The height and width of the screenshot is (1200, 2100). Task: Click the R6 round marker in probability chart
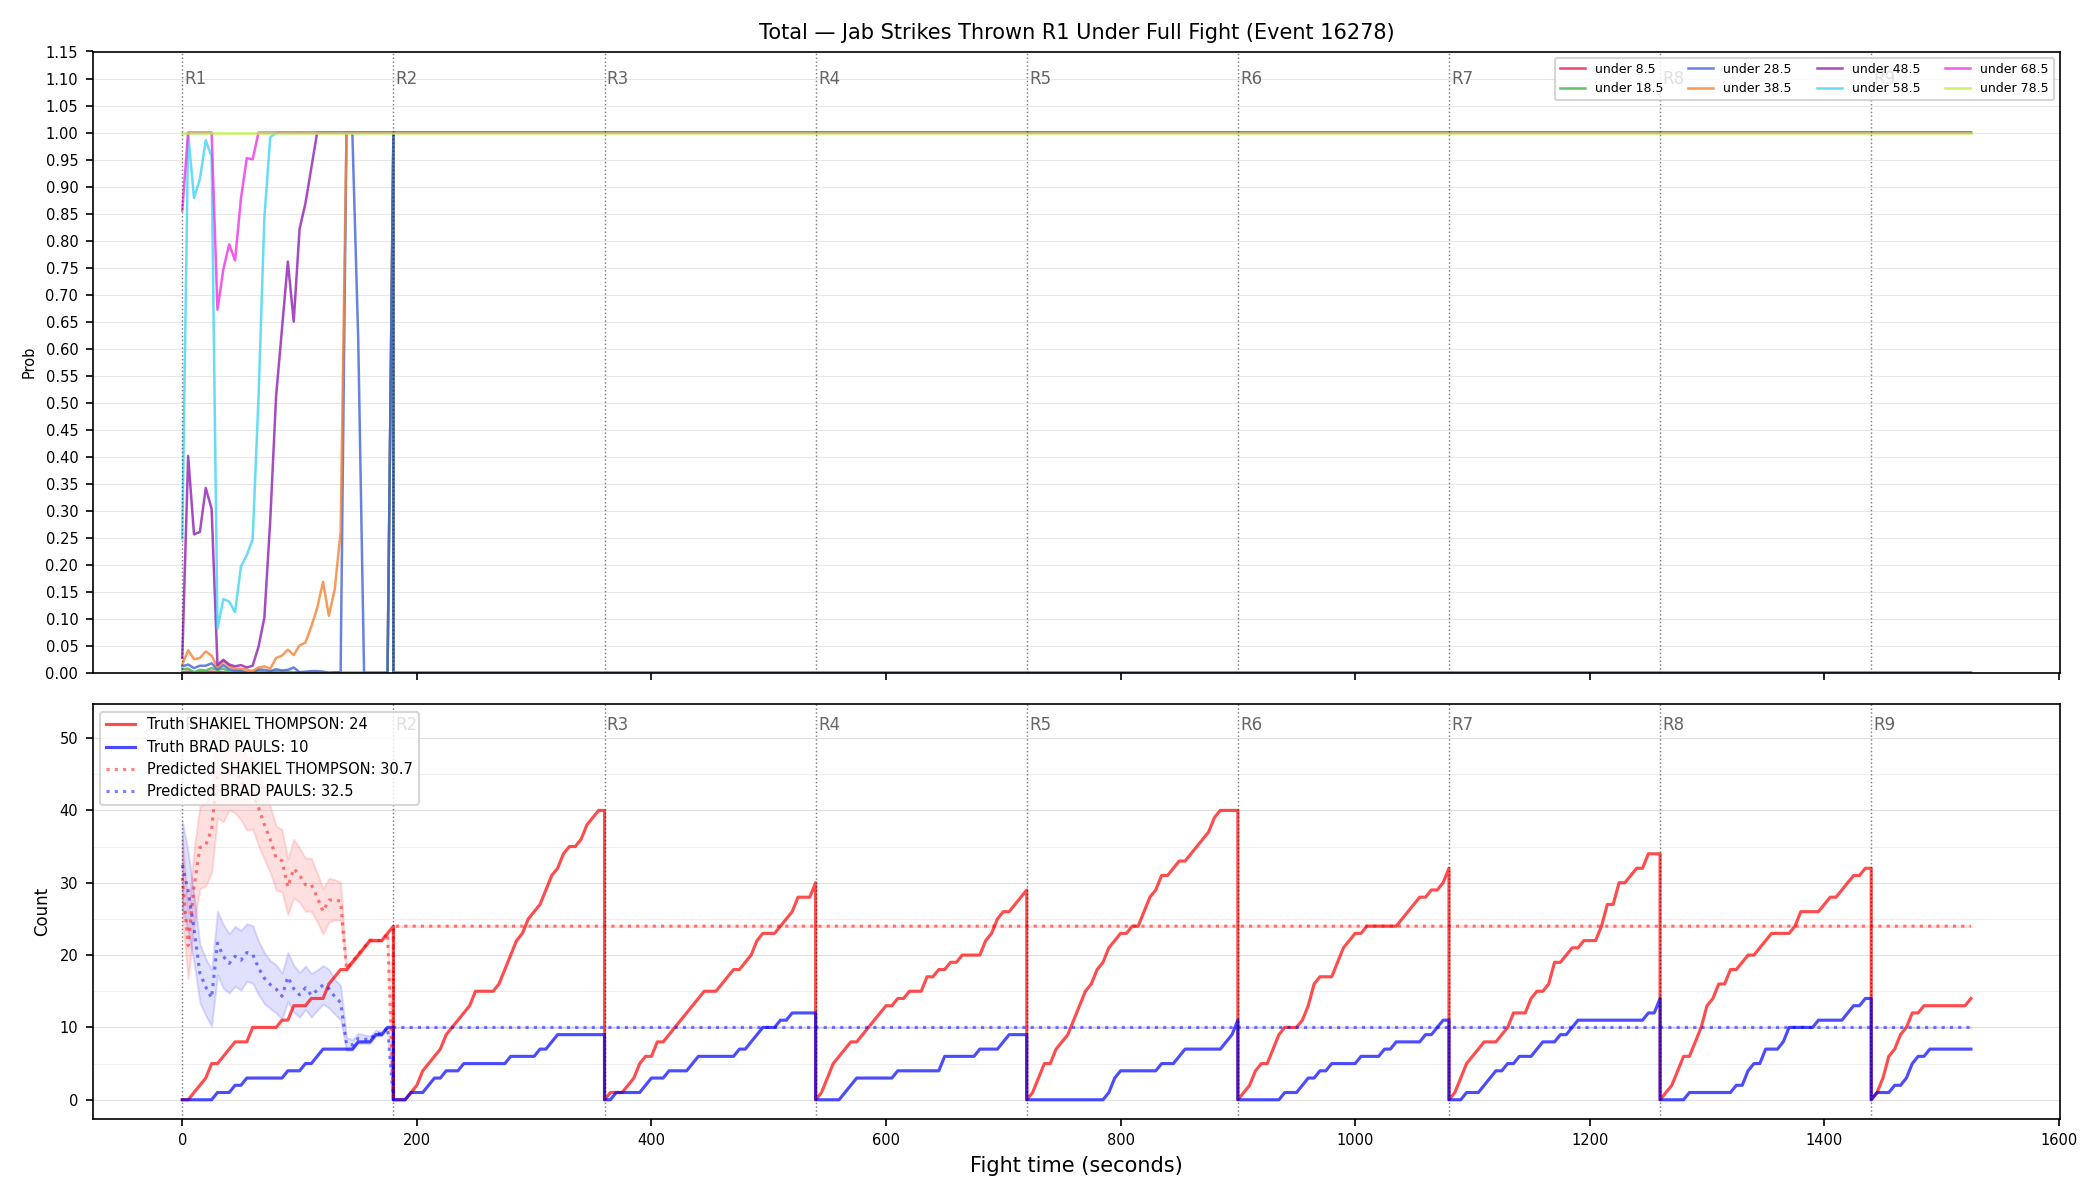pyautogui.click(x=1251, y=78)
